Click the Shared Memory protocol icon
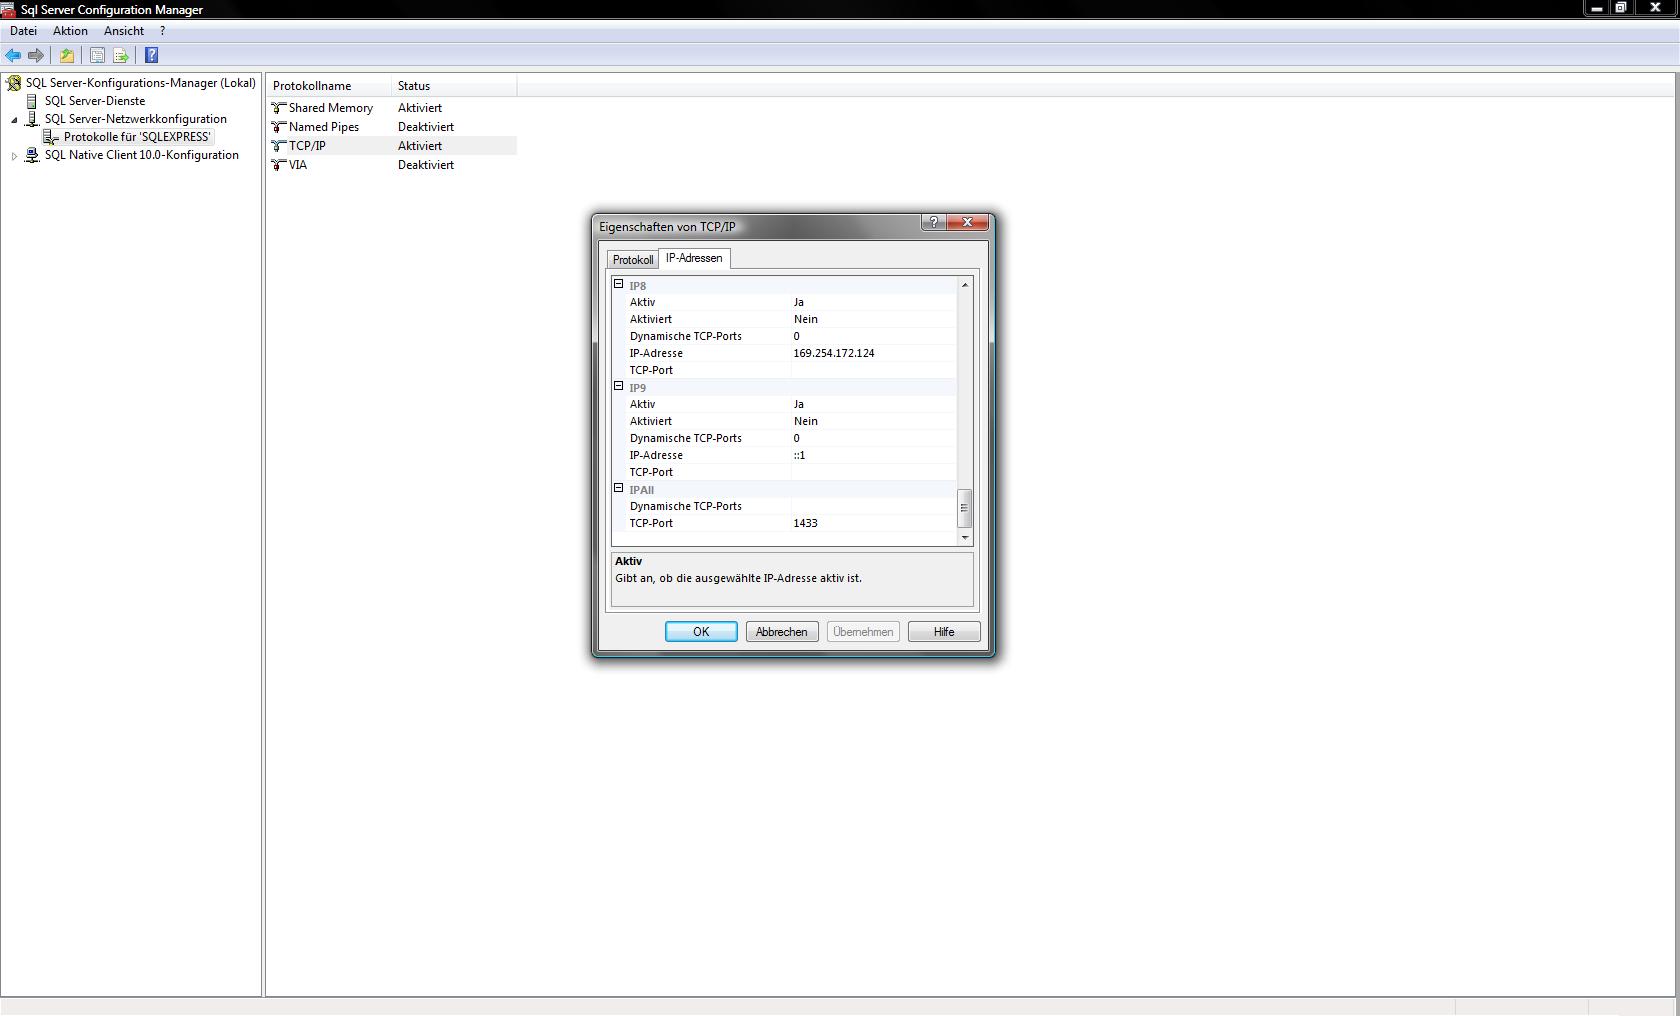 [279, 108]
